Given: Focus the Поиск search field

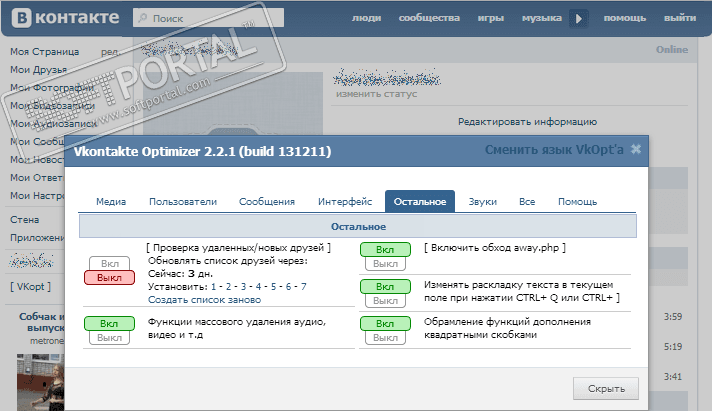Looking at the screenshot, I should pyautogui.click(x=208, y=18).
